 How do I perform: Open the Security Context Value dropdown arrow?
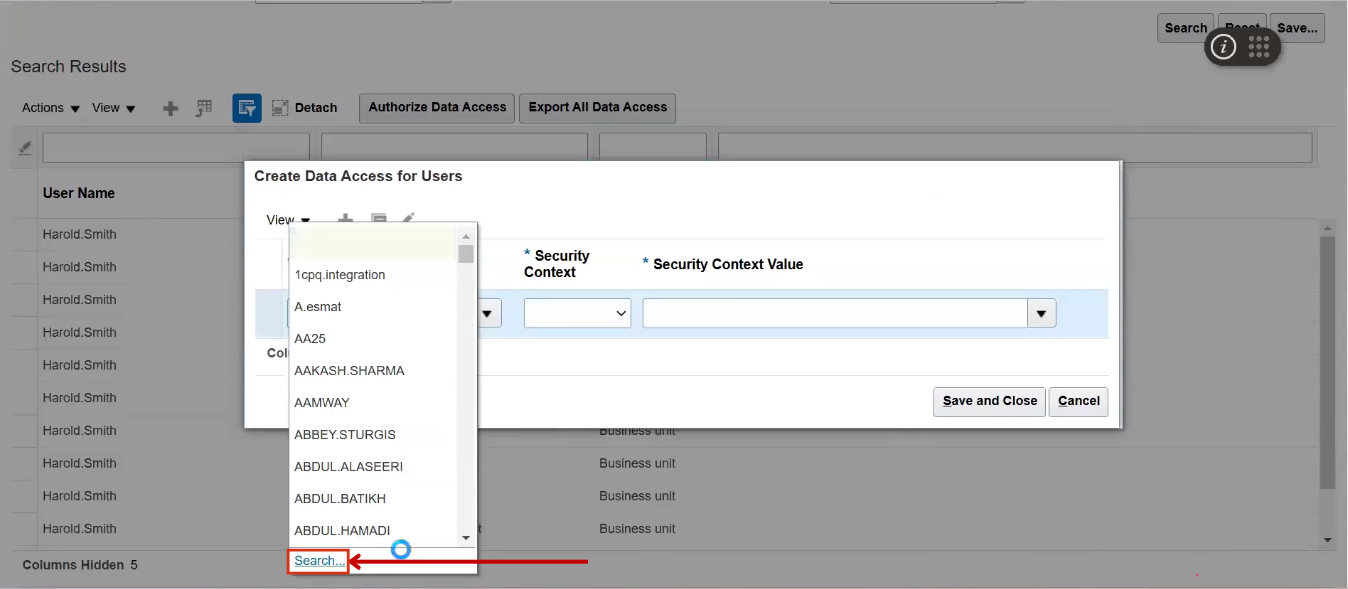[1041, 312]
